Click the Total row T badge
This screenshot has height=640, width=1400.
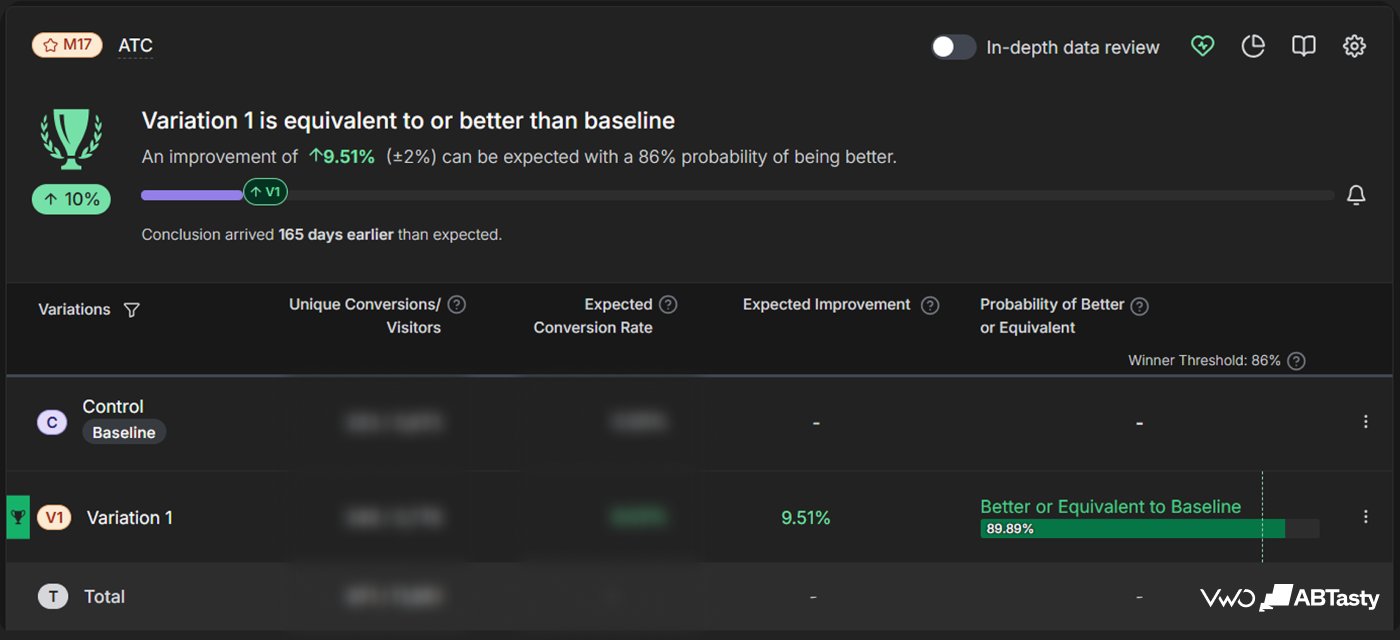pos(52,596)
